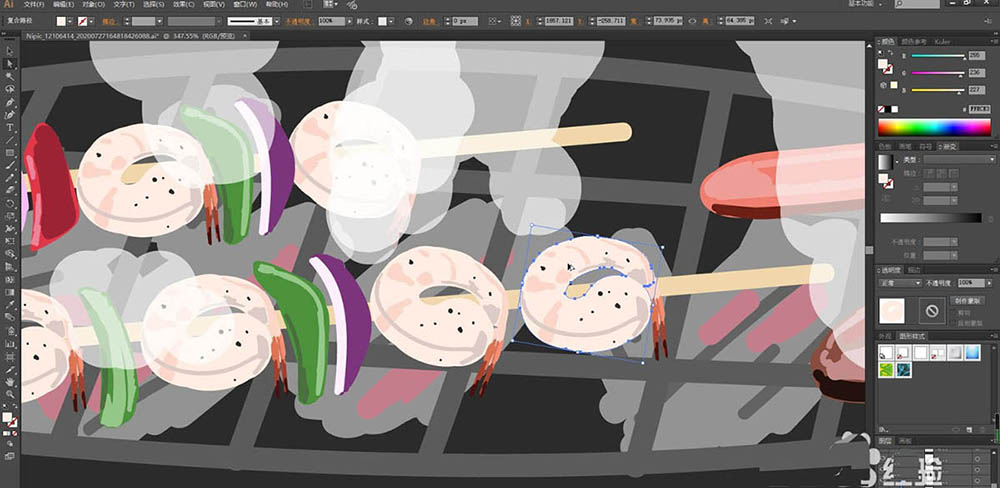Viewport: 1000px width, 488px height.
Task: Change screen mode at toolbox bottom
Action: pyautogui.click(x=10, y=455)
